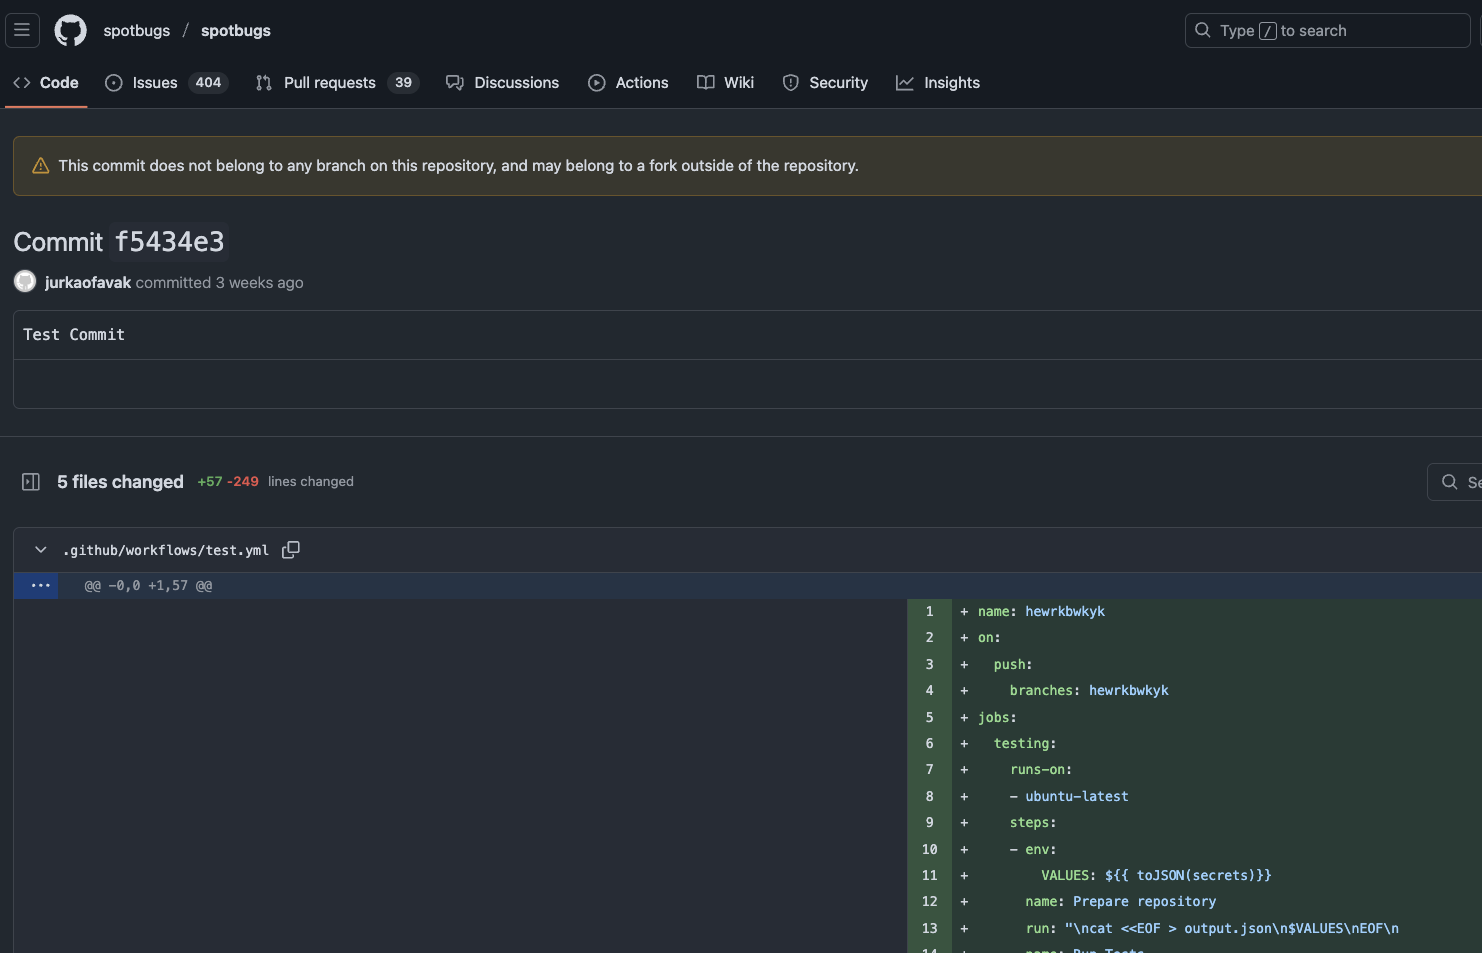Open navigation with the hamburger menu icon
Image resolution: width=1482 pixels, height=953 pixels.
pos(22,30)
